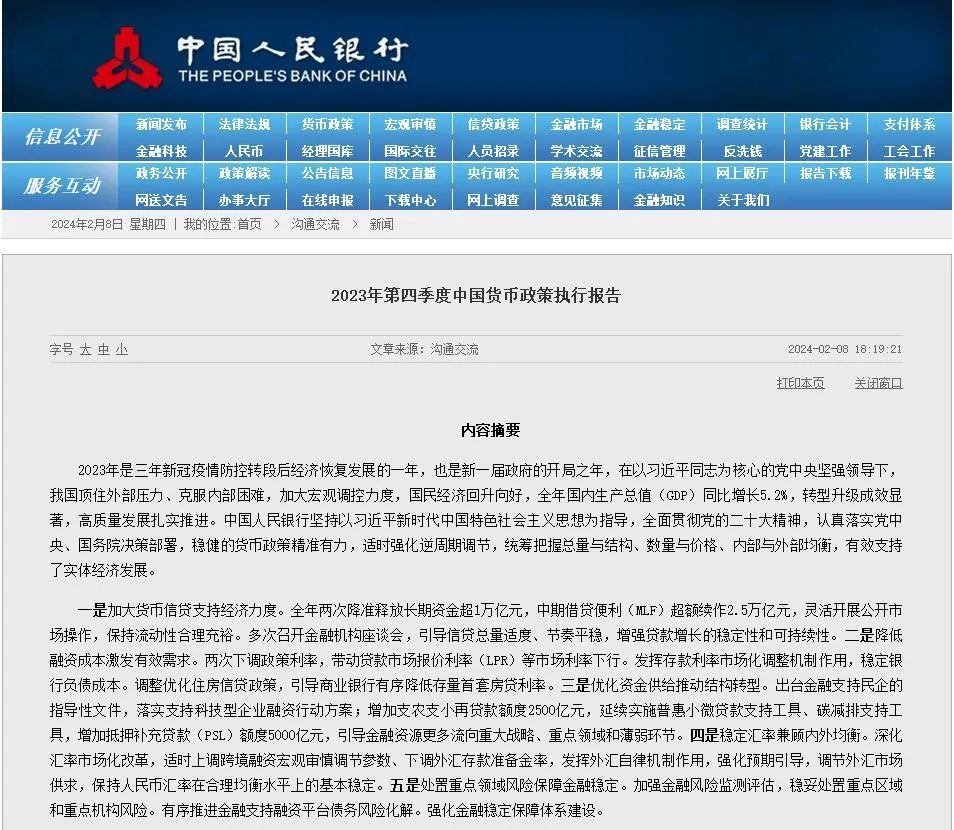Select 党建工作 in navigation
Viewport: 954px width, 830px height.
(x=826, y=151)
